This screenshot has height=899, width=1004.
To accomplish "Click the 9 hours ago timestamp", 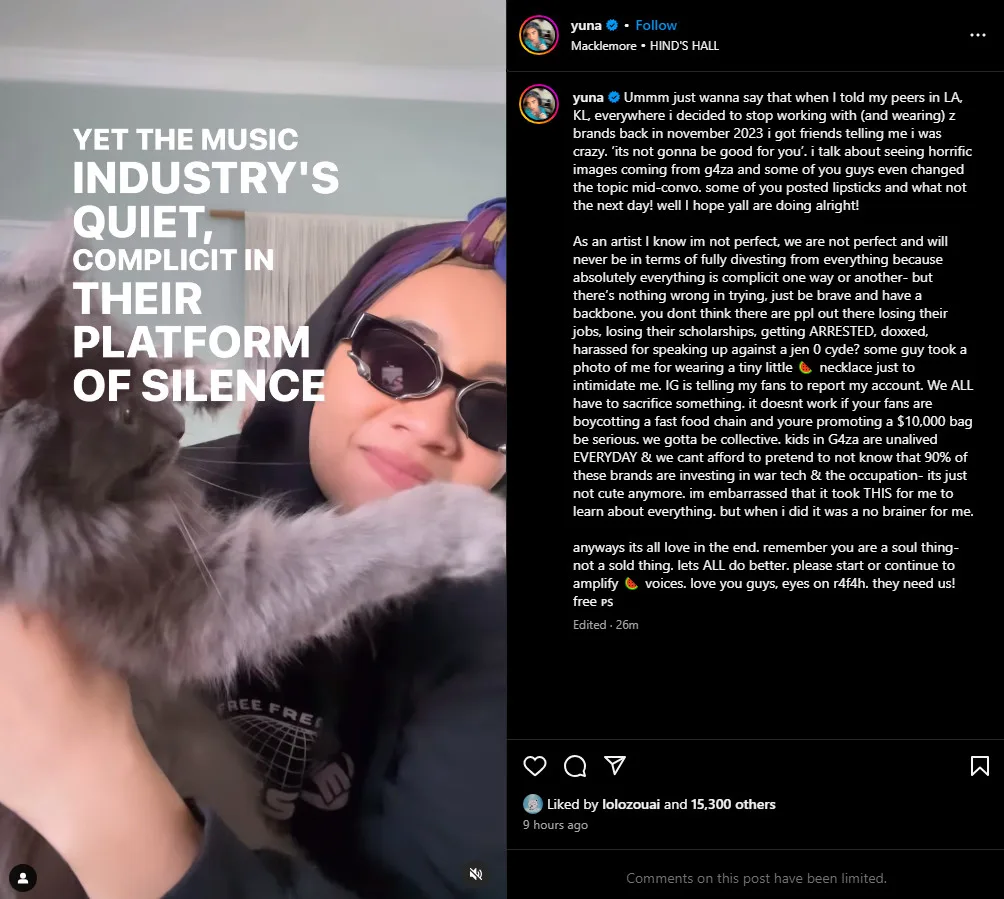I will (x=555, y=825).
